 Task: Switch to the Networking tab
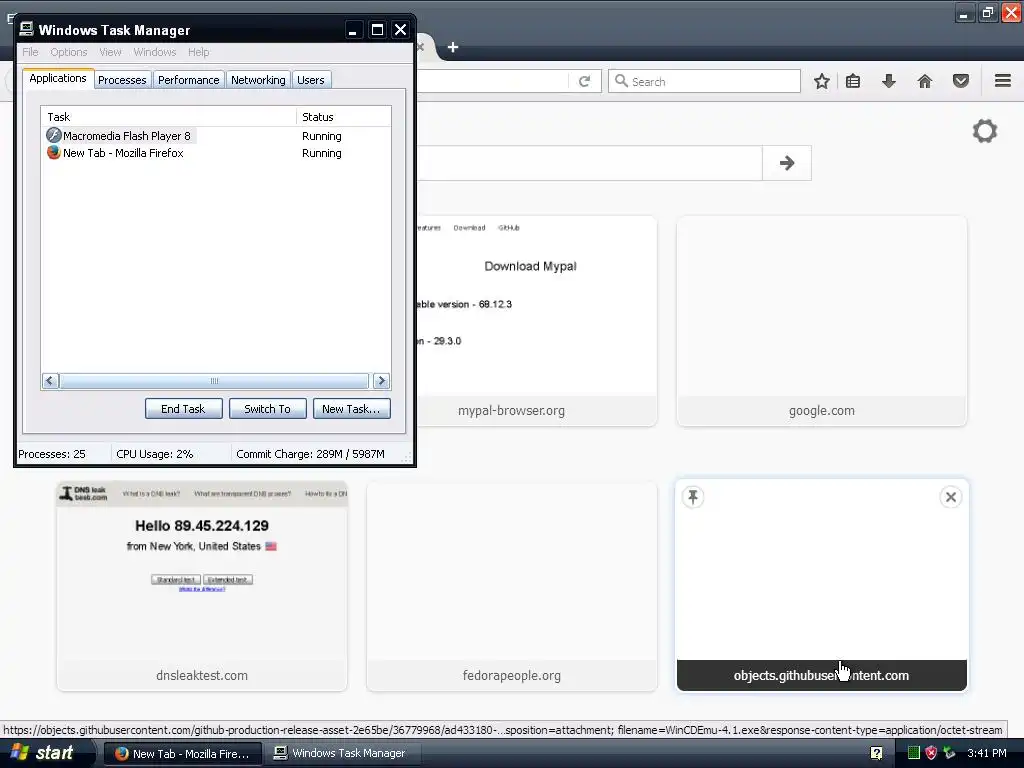click(258, 80)
